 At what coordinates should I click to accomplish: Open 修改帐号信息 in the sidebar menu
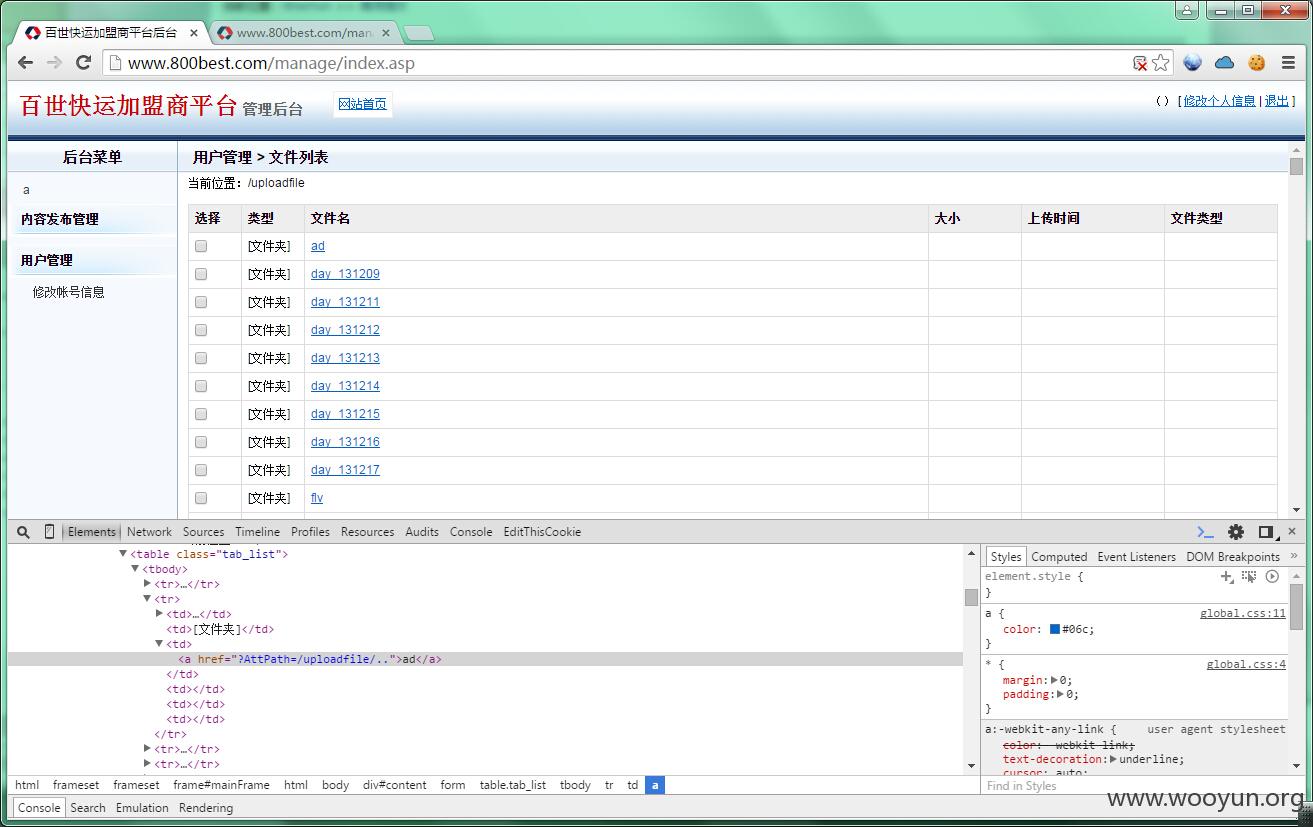pos(68,292)
